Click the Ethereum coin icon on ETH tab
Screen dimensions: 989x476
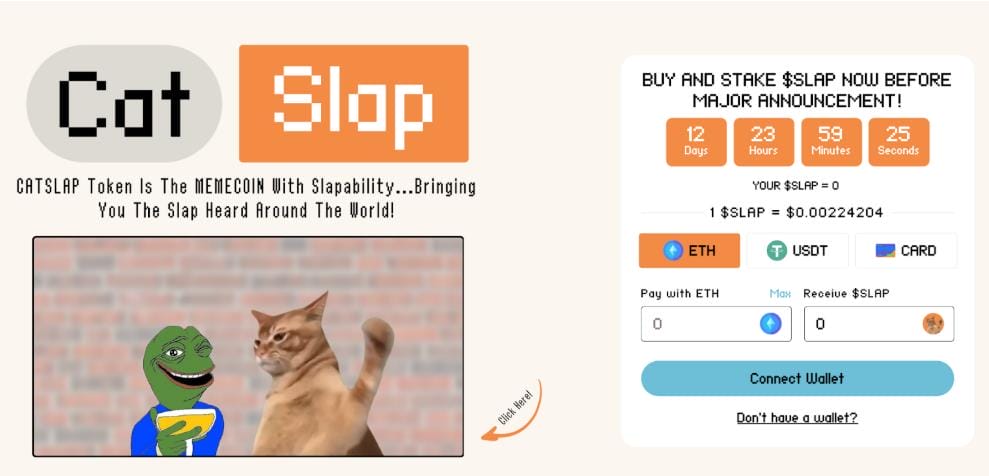point(673,250)
